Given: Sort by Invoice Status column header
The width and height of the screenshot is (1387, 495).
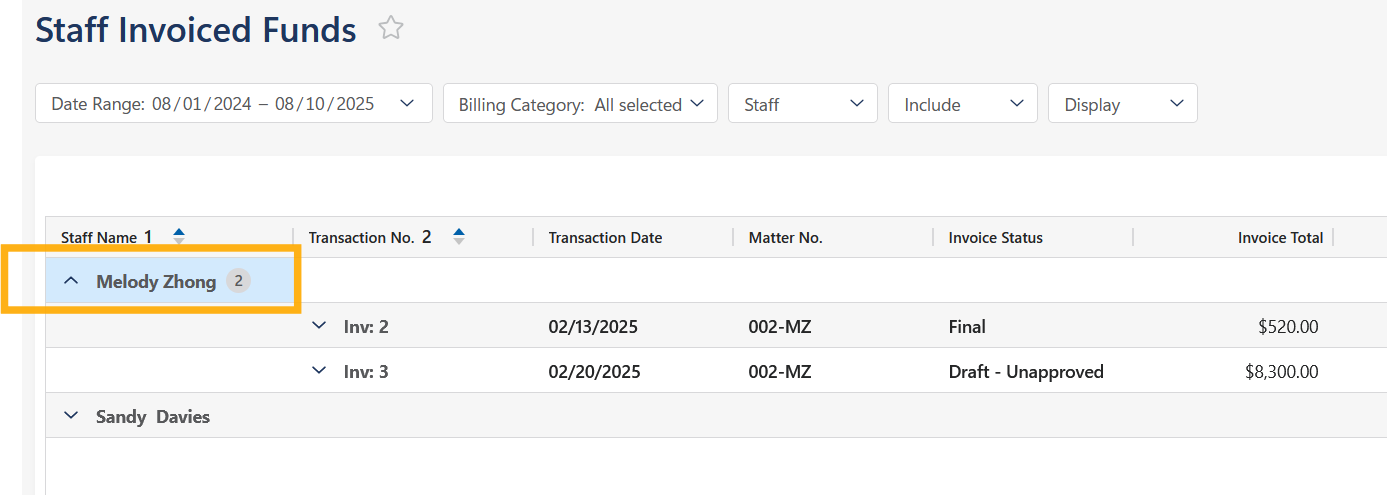Looking at the screenshot, I should [x=995, y=238].
